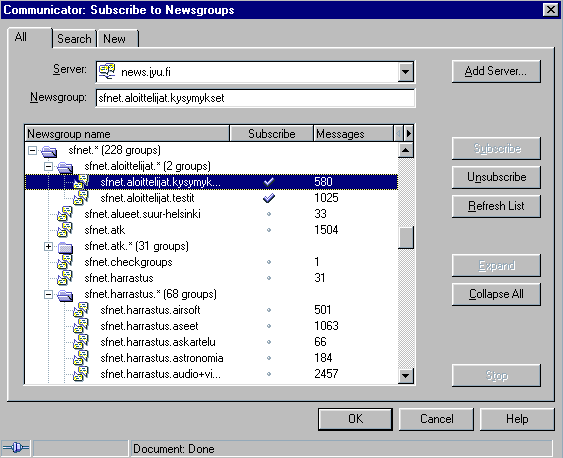This screenshot has height=458, width=563.
Task: Expand the sfnet.atk.* group folder
Action: (48, 246)
